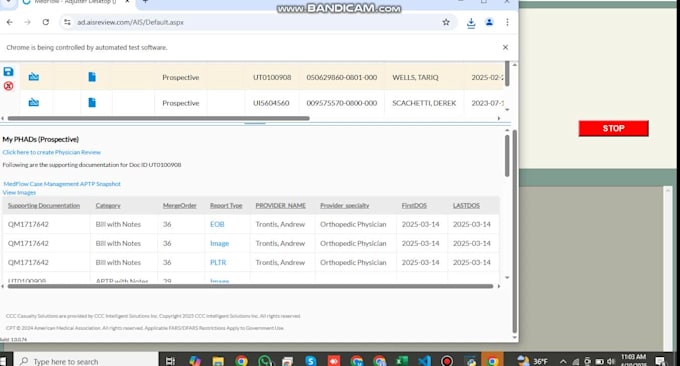Click the red STOP button
The image size is (680, 366).
pos(613,128)
